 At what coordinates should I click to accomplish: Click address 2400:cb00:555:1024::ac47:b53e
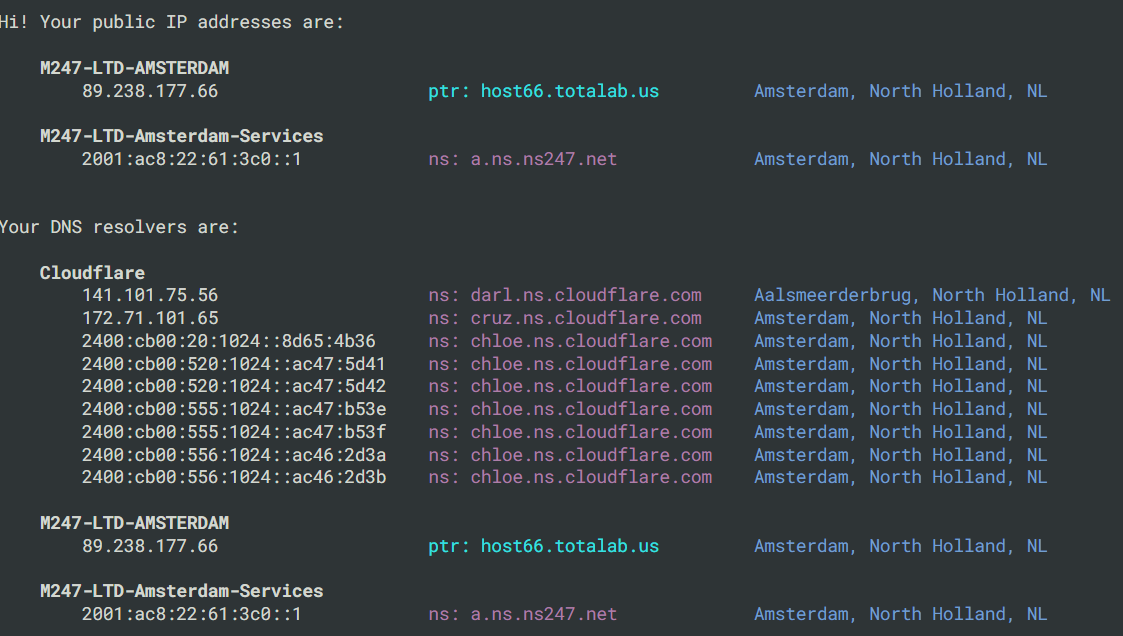[x=233, y=409]
